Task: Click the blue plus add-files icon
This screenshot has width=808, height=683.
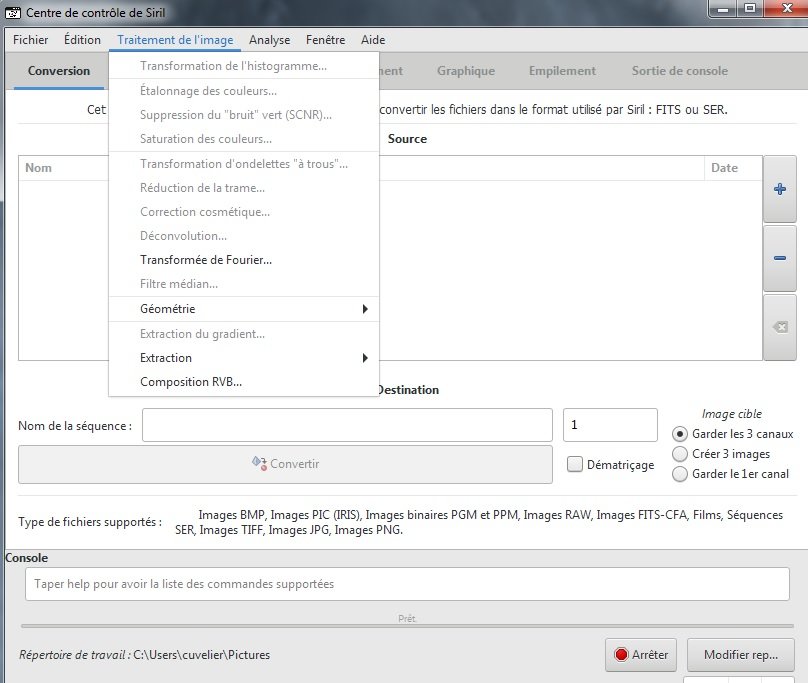Action: click(780, 189)
